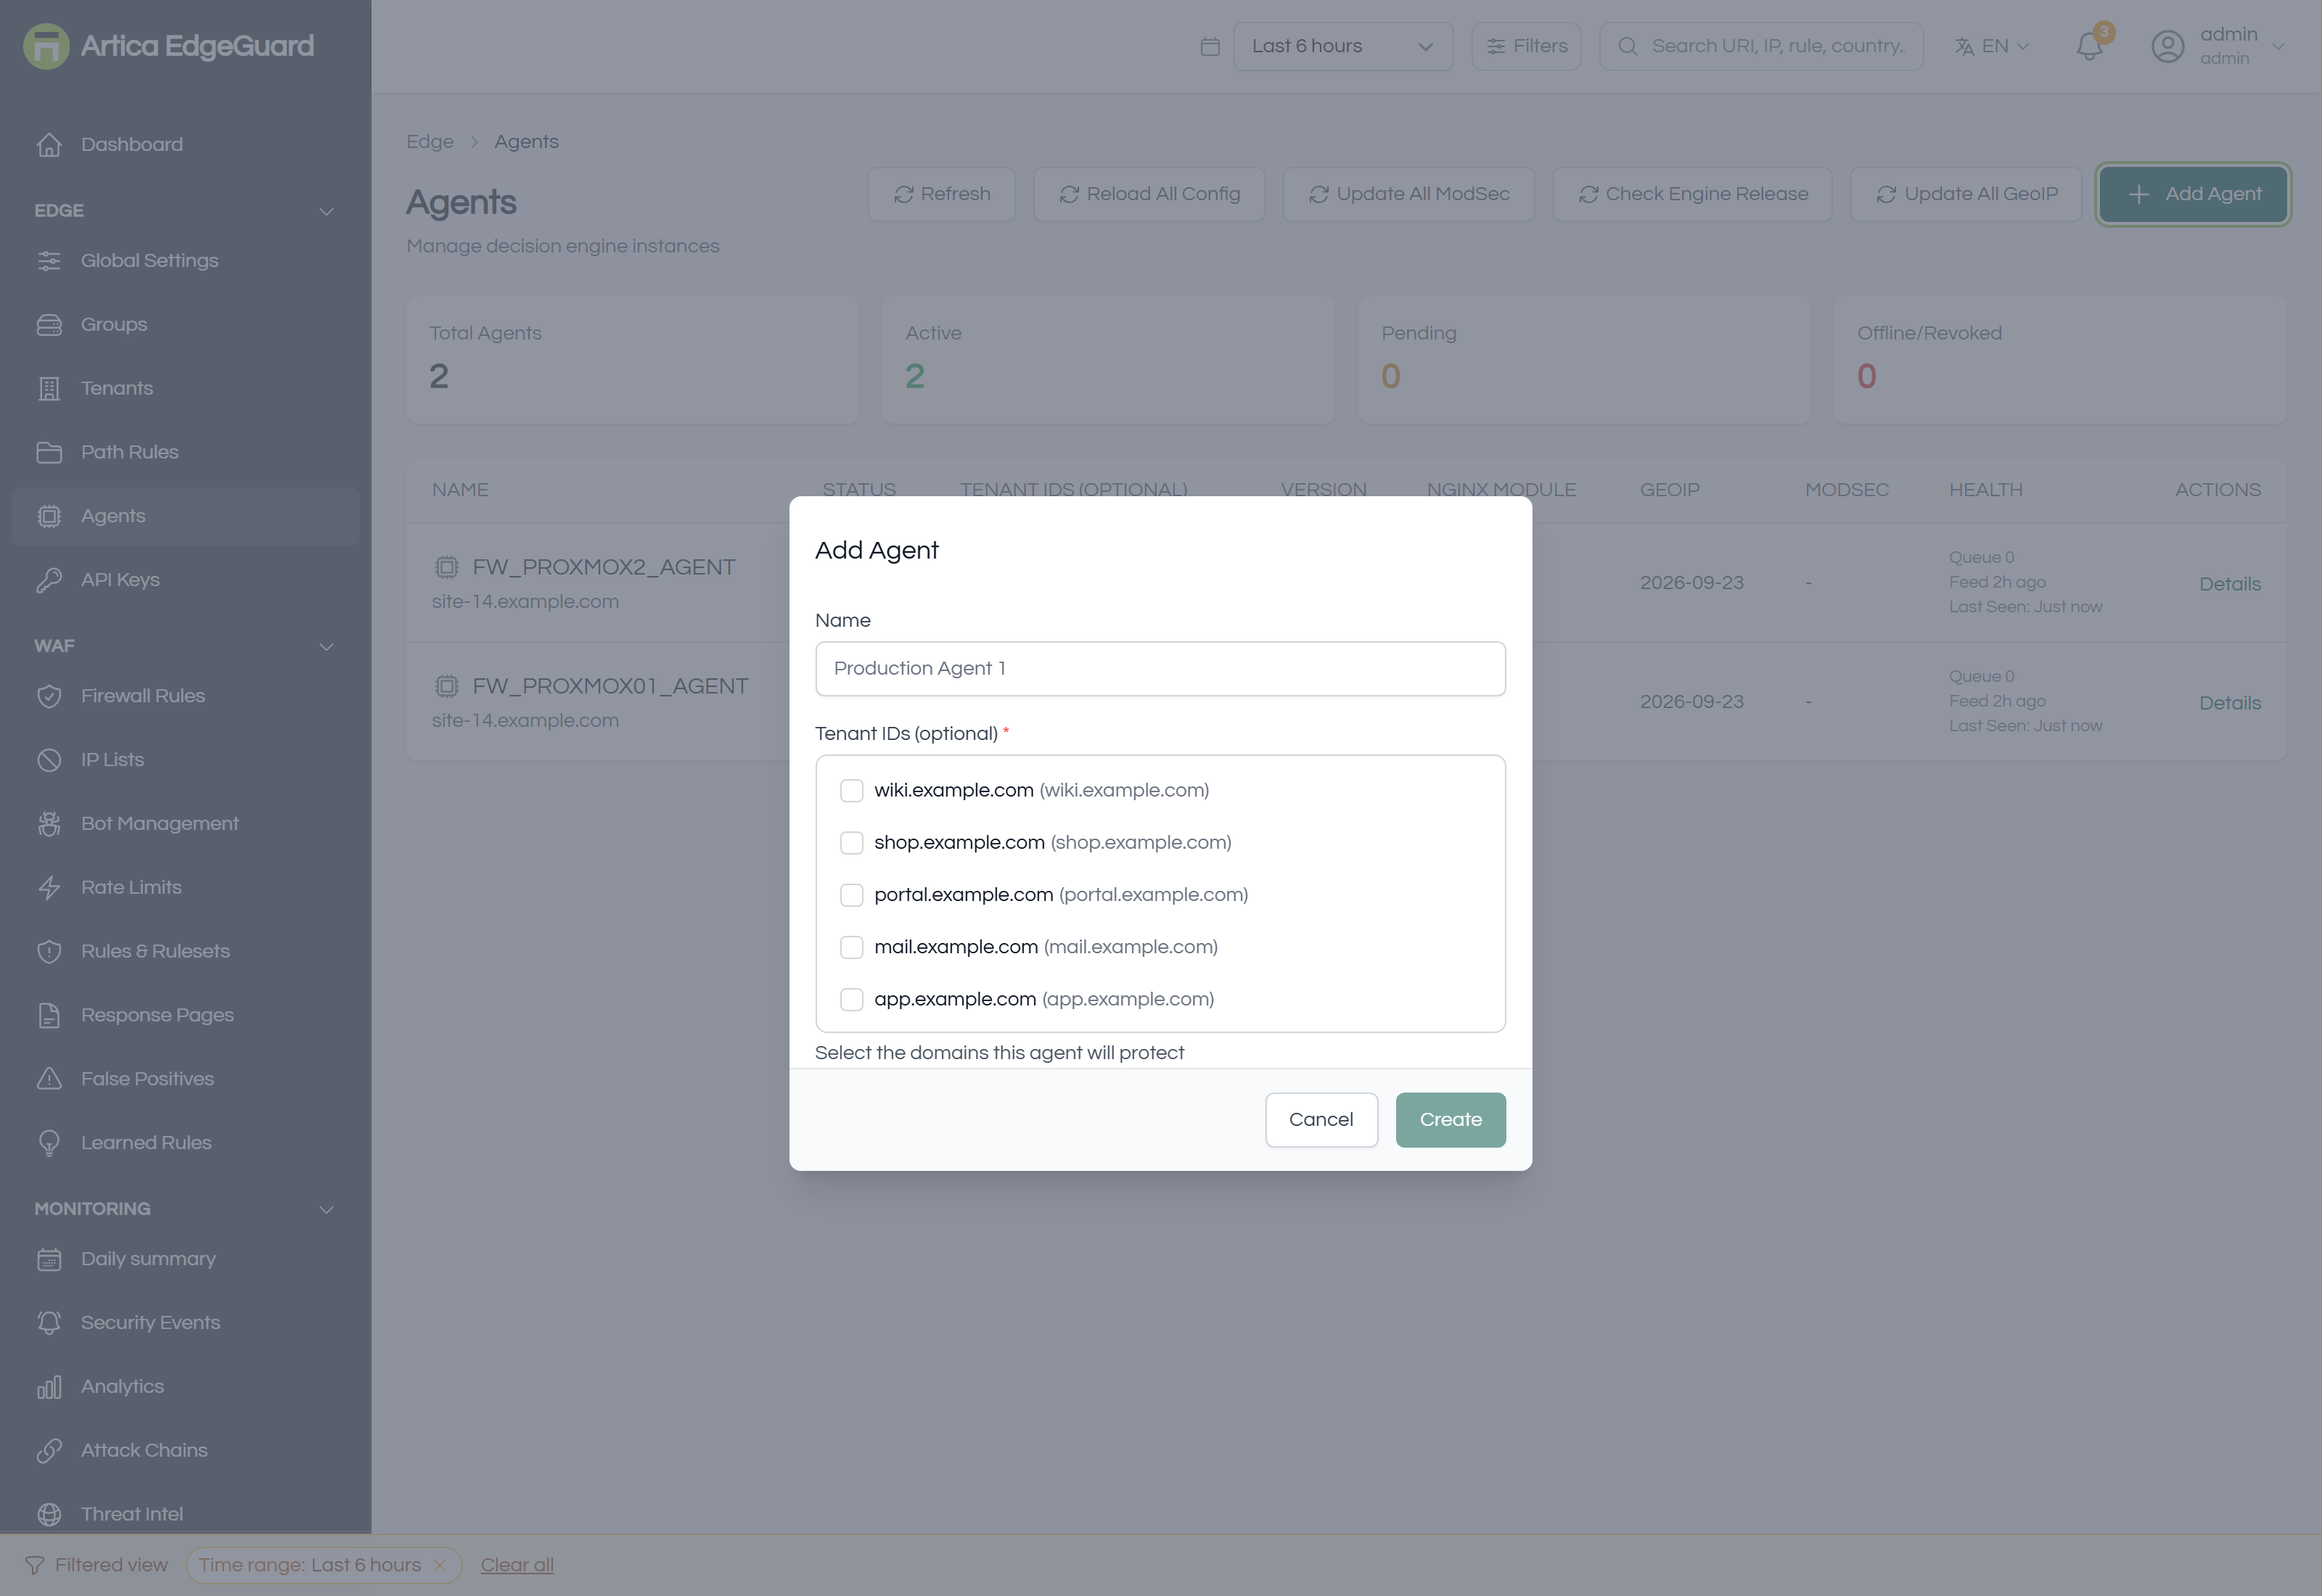Check the shop.example.com tenant box
2322x1596 pixels.
851,842
